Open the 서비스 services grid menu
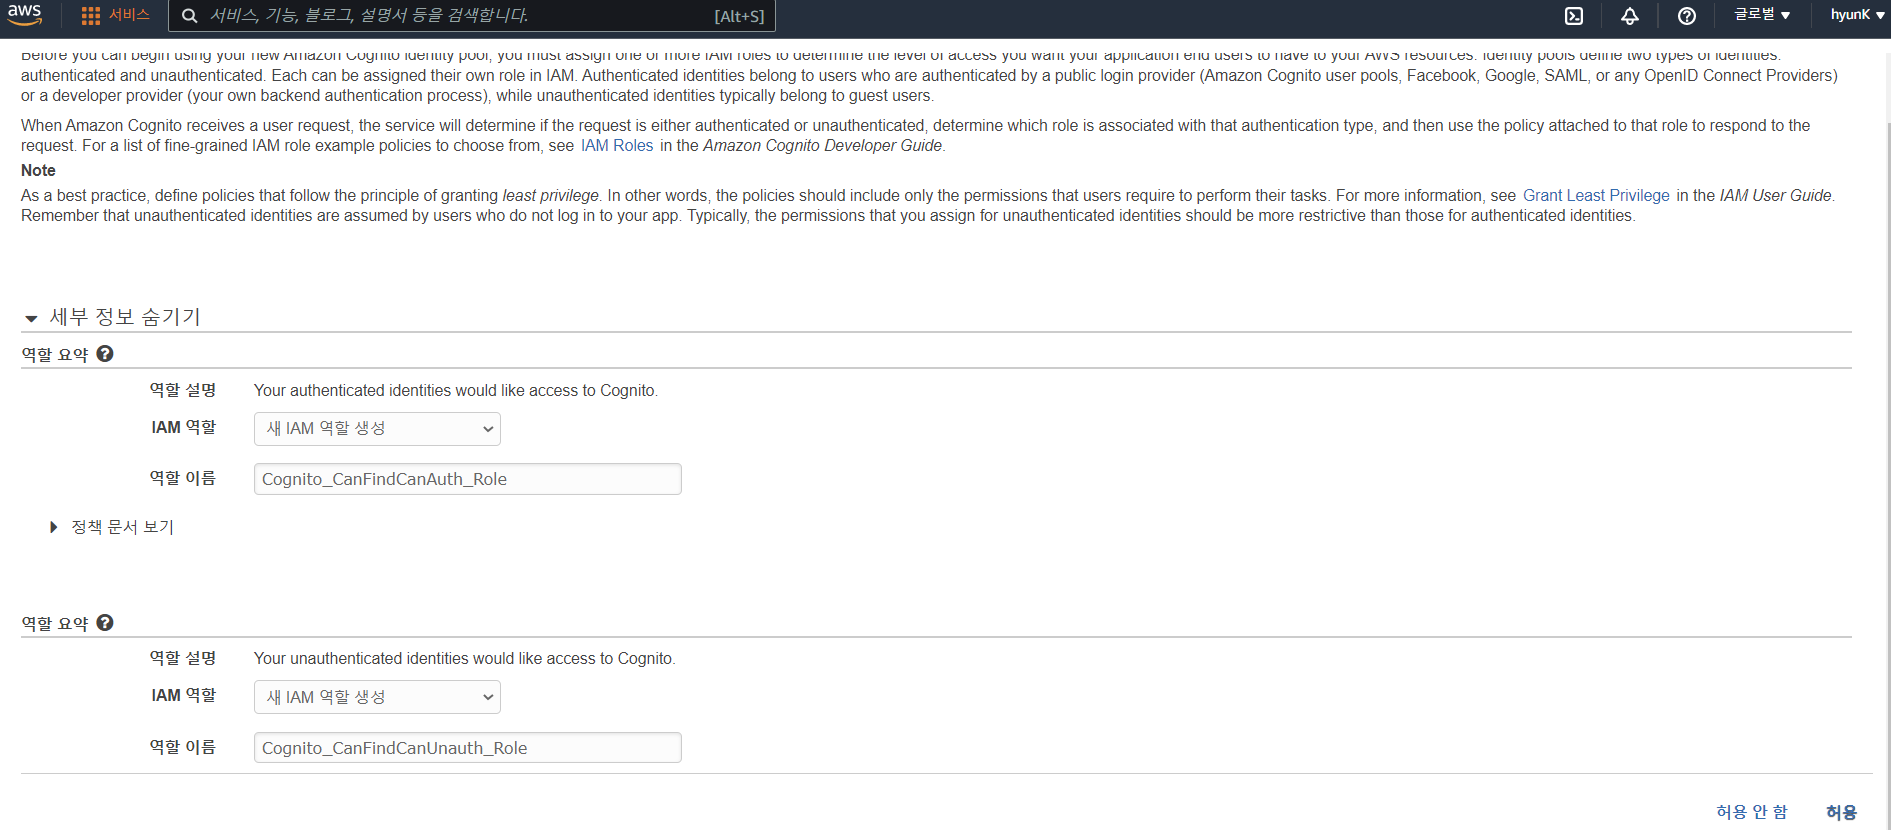 91,16
